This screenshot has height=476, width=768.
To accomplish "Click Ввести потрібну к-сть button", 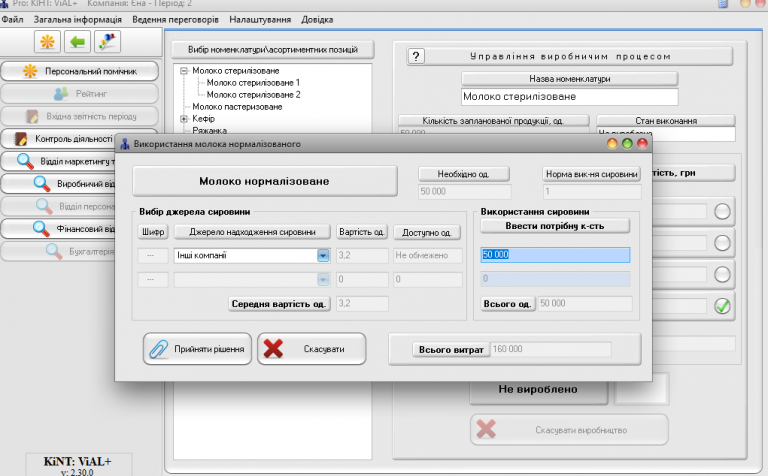I will tap(555, 226).
